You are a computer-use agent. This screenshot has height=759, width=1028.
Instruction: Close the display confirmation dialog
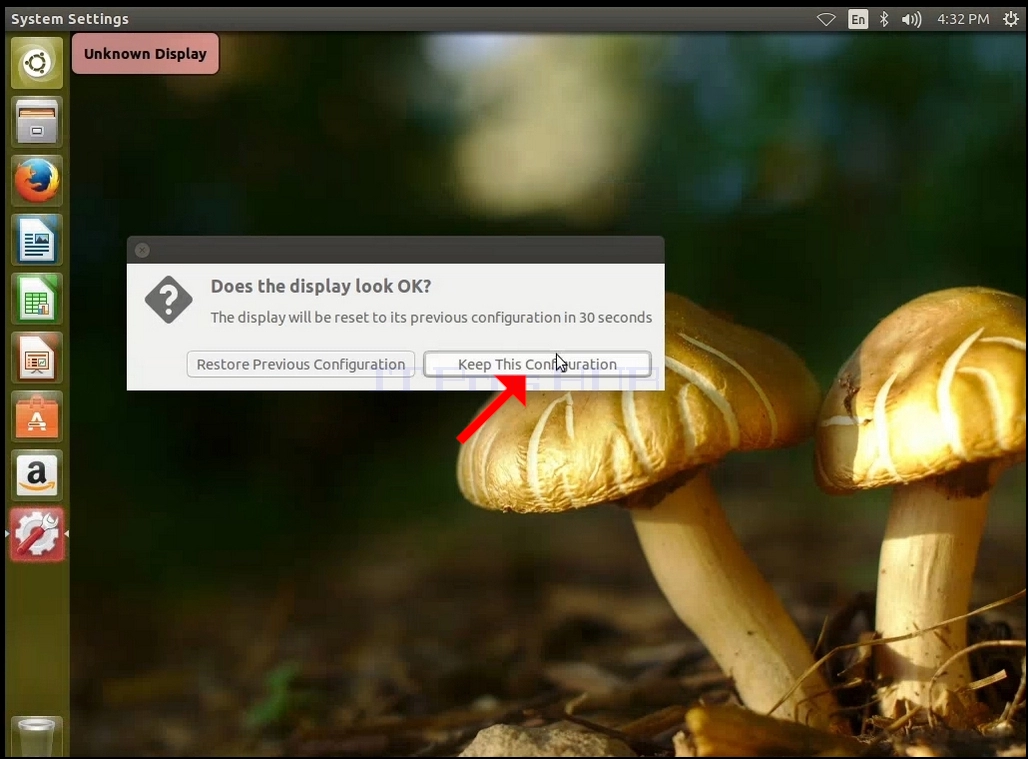pyautogui.click(x=142, y=250)
